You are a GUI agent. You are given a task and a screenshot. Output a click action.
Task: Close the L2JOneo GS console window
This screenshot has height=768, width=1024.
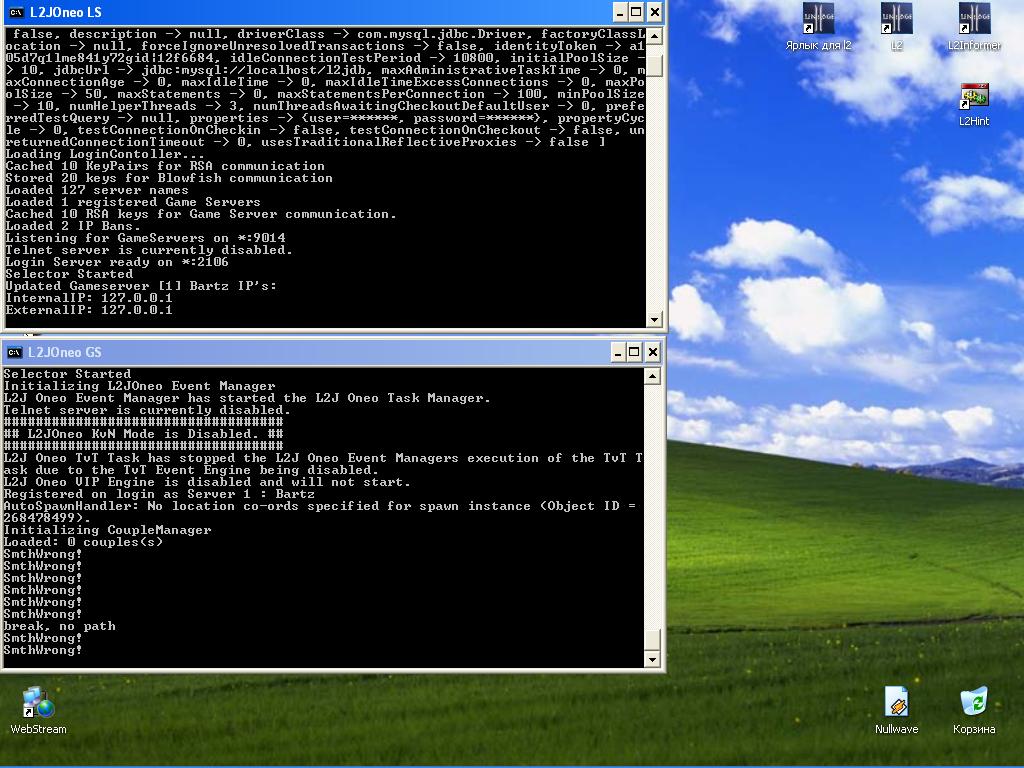tap(652, 353)
